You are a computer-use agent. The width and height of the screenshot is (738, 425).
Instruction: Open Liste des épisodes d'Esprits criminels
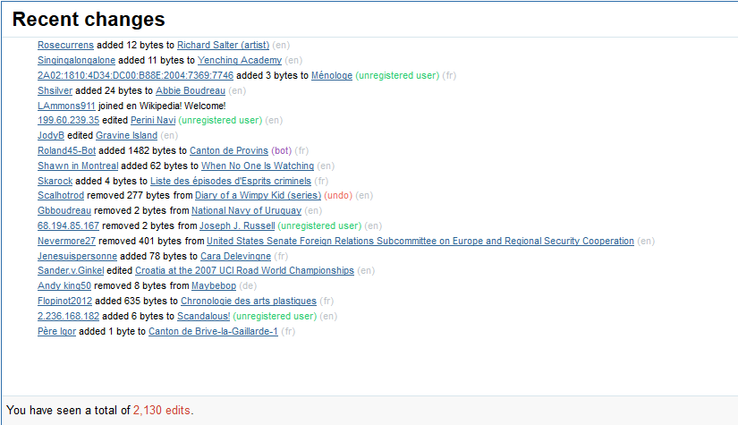(231, 181)
